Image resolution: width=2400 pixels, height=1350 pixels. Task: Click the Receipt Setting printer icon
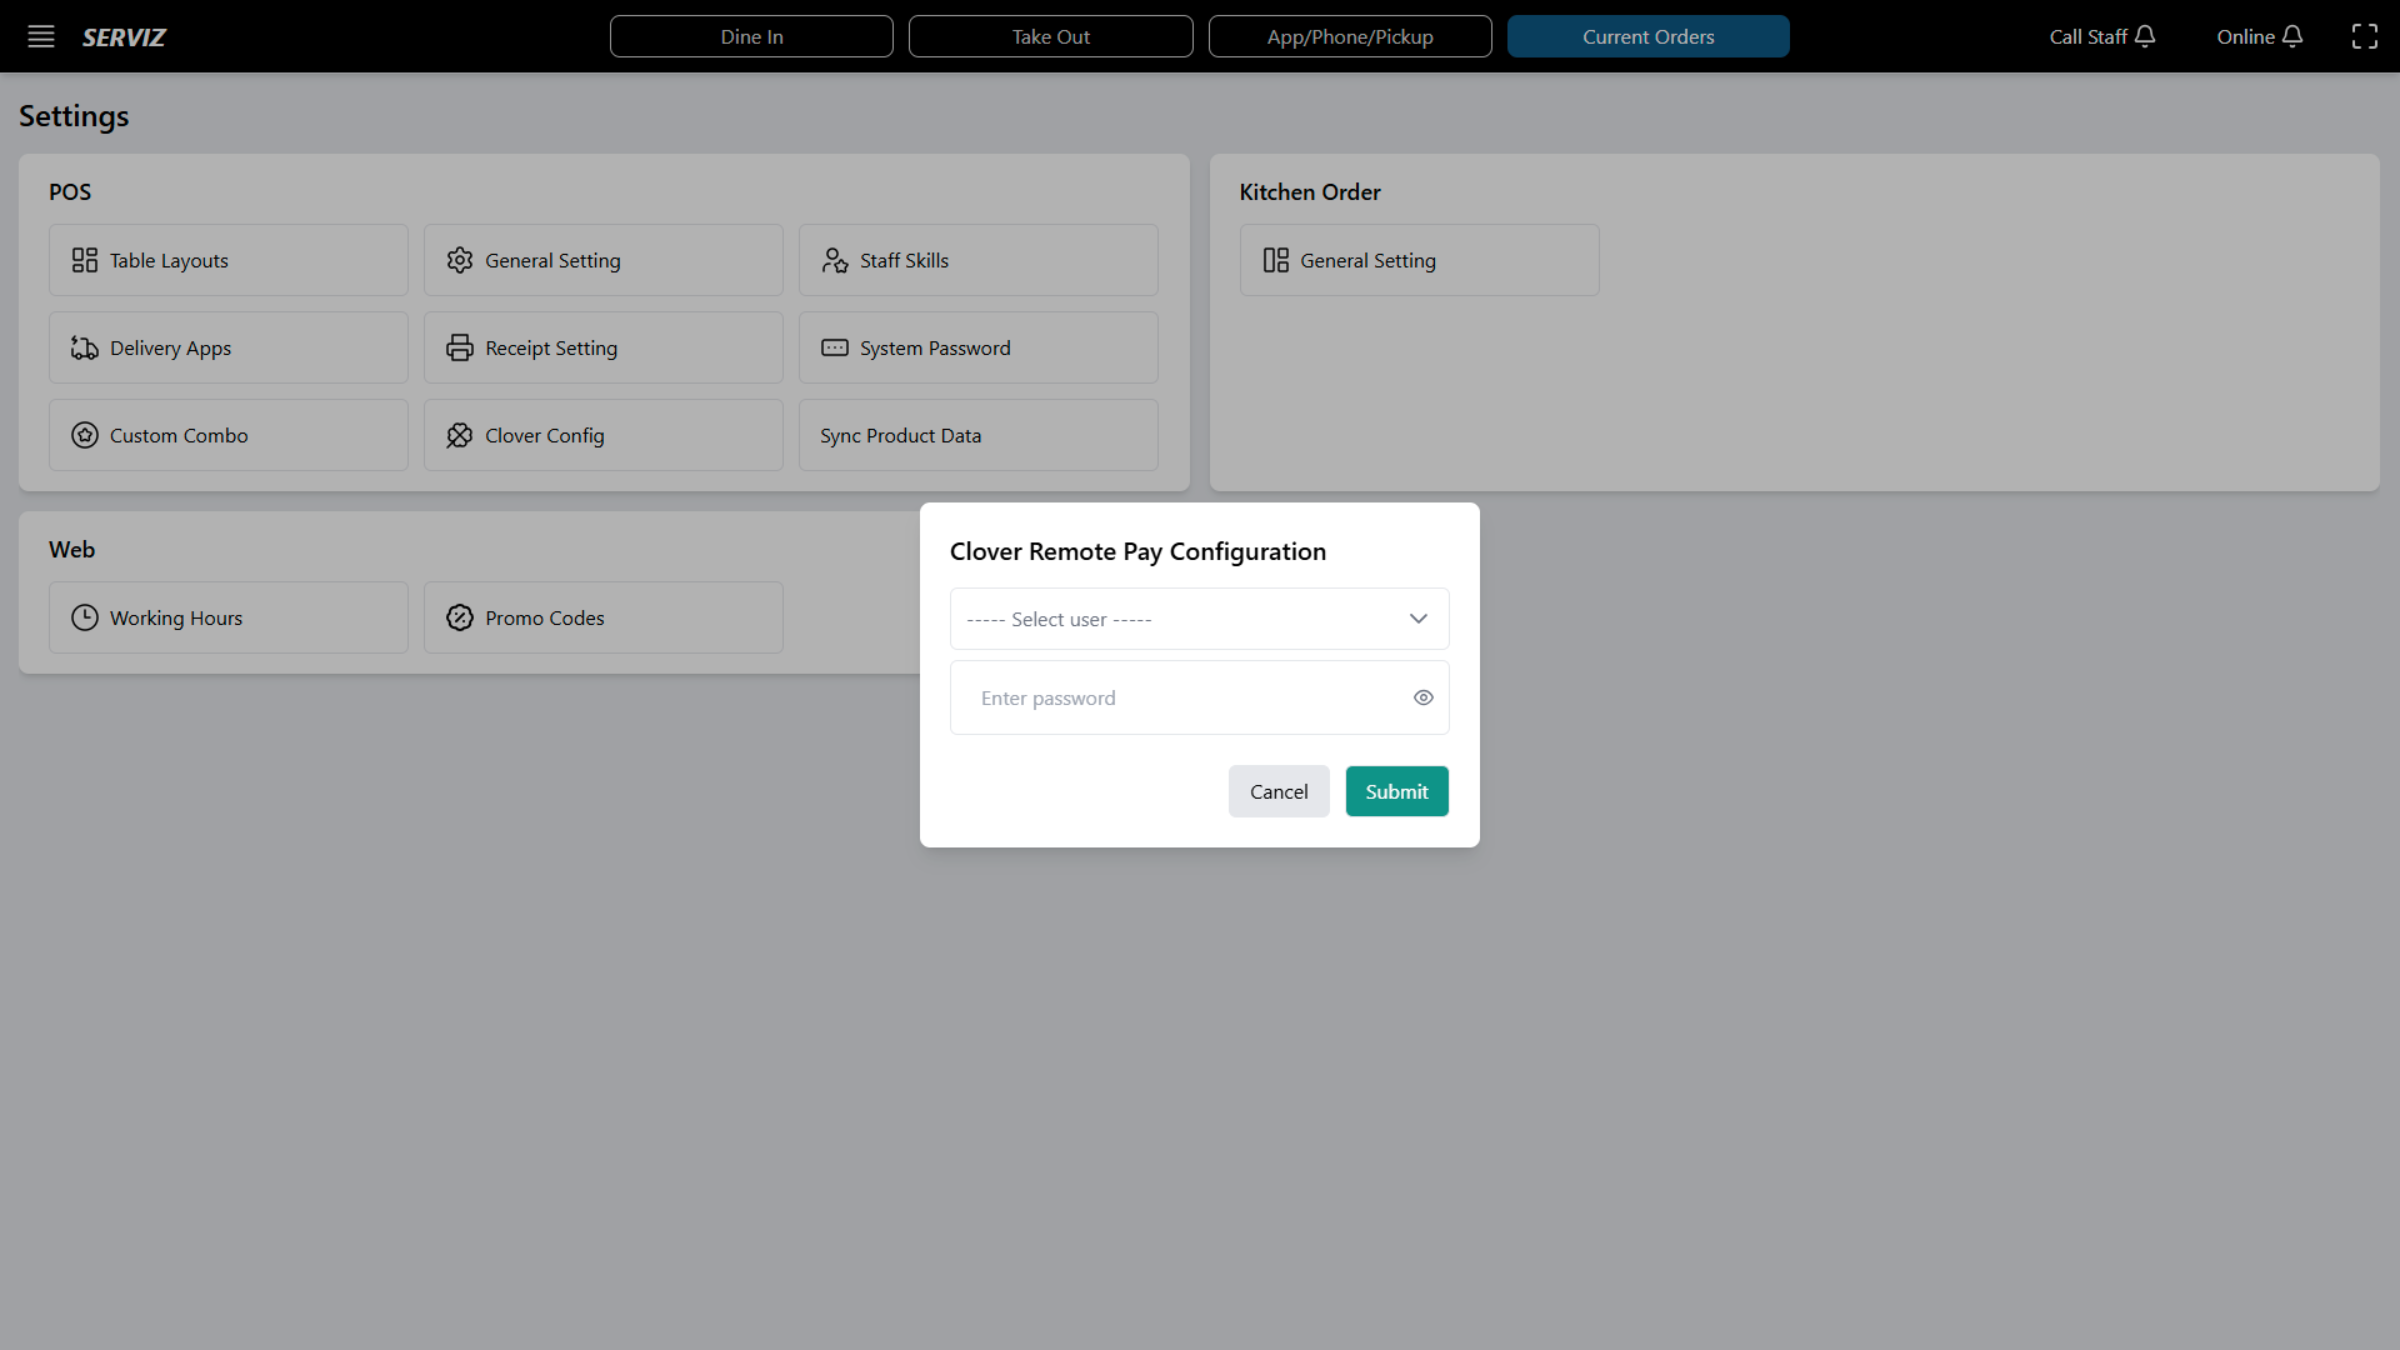click(460, 347)
